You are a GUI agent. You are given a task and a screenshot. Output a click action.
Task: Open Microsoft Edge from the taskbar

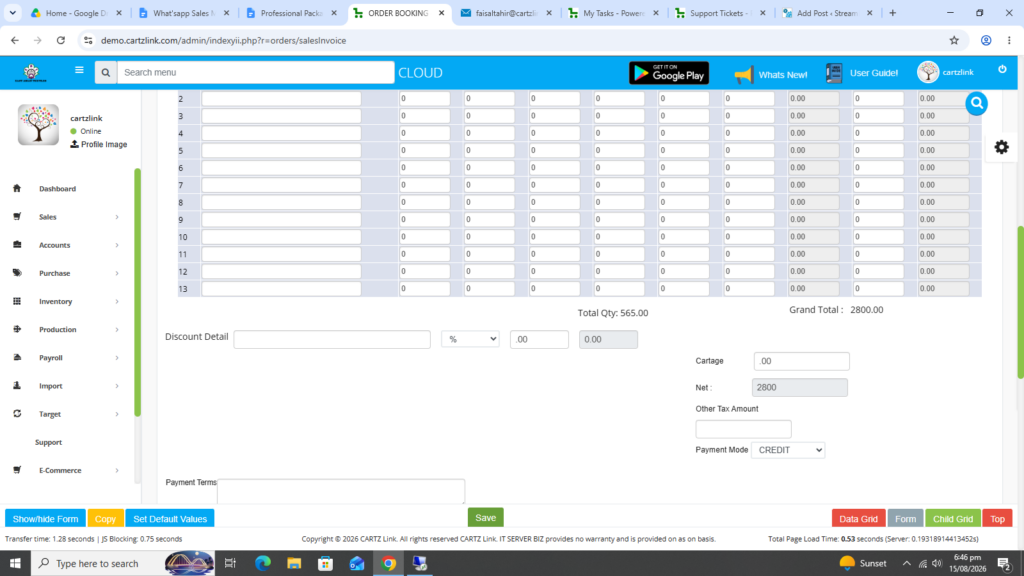coord(263,563)
